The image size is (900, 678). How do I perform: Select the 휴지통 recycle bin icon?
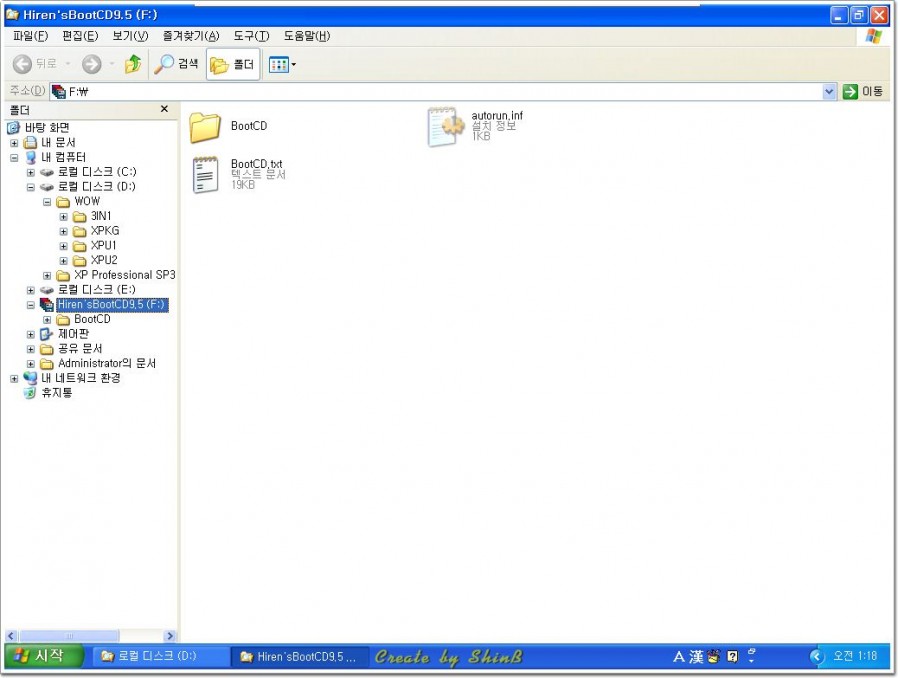(x=29, y=393)
